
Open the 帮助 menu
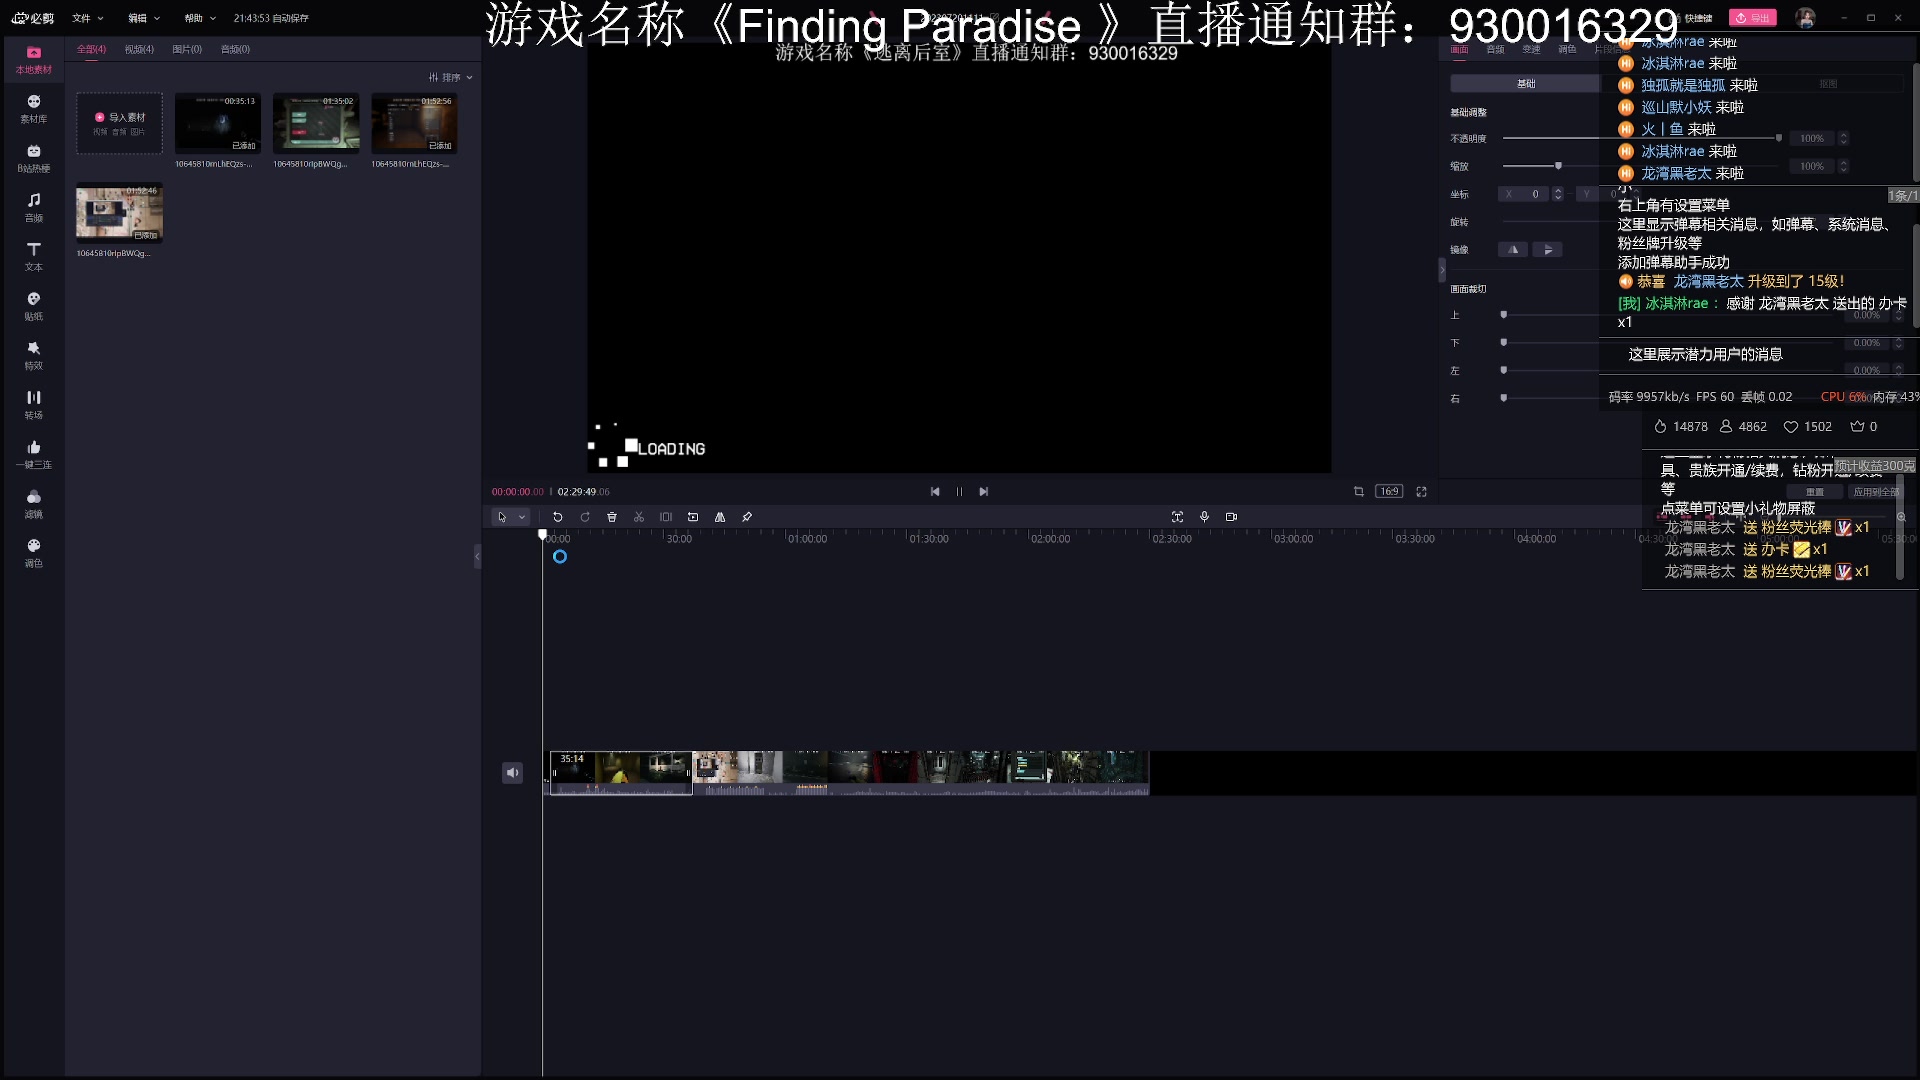(x=199, y=18)
